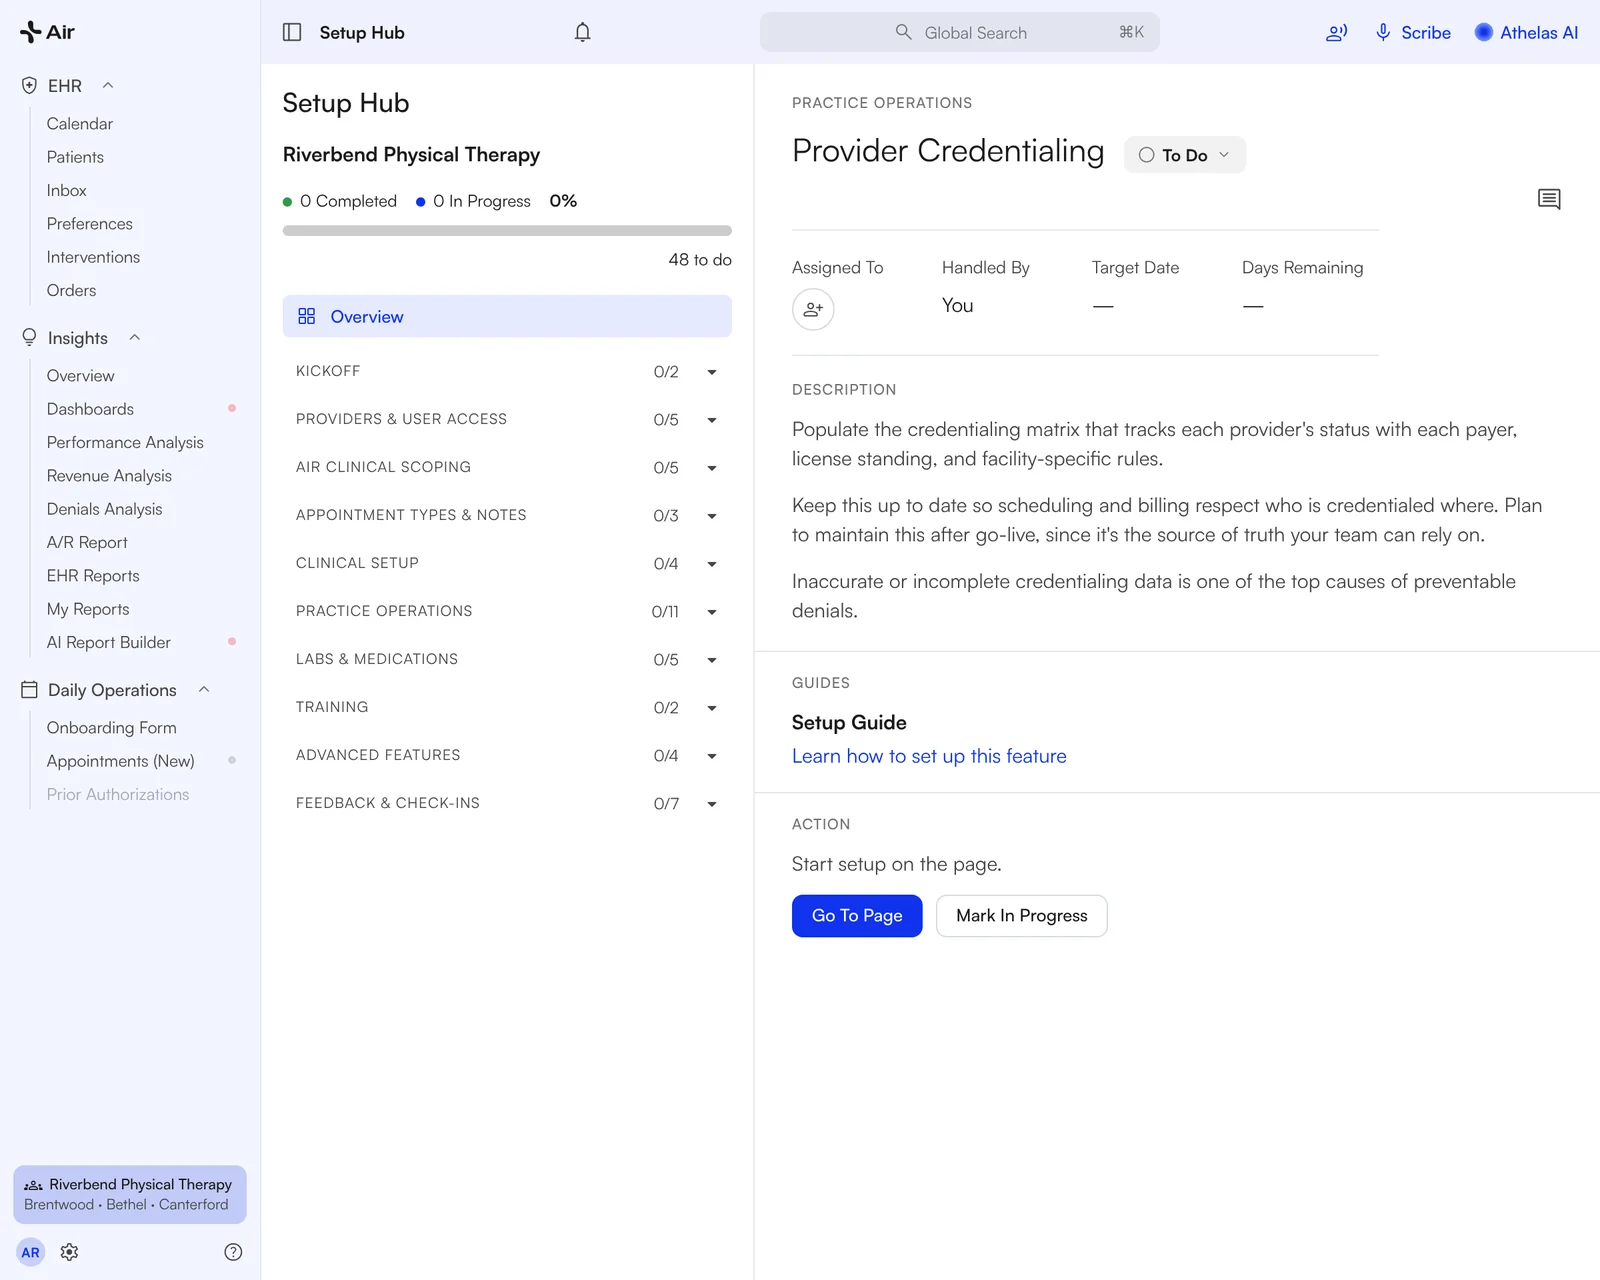Collapse the EHR menu chevron
The width and height of the screenshot is (1600, 1280).
point(108,86)
